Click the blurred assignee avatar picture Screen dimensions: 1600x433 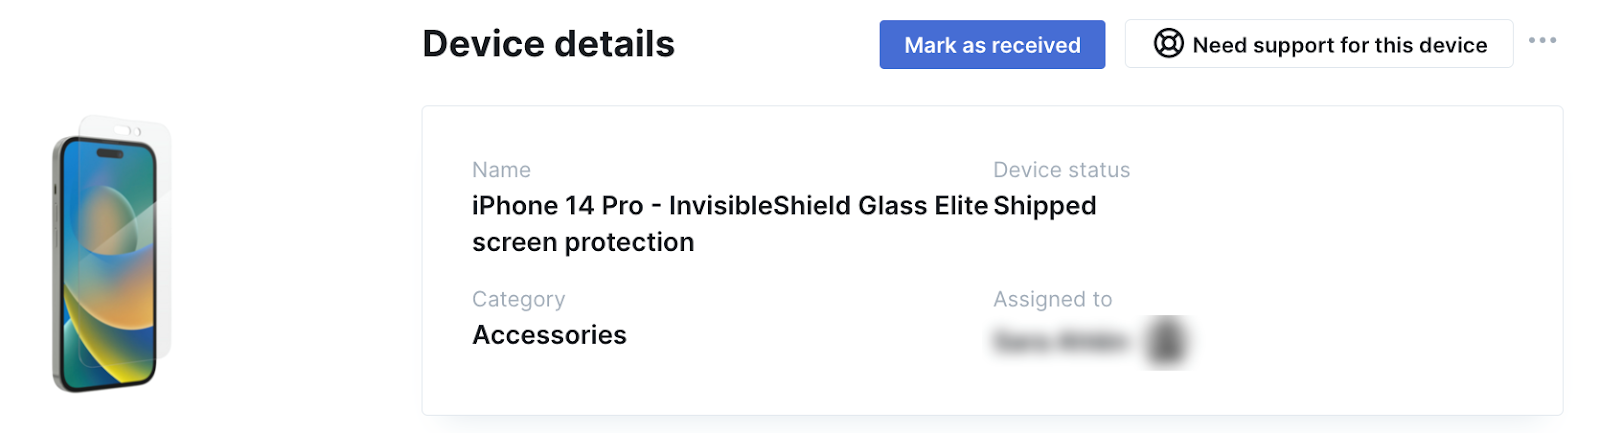[1166, 342]
